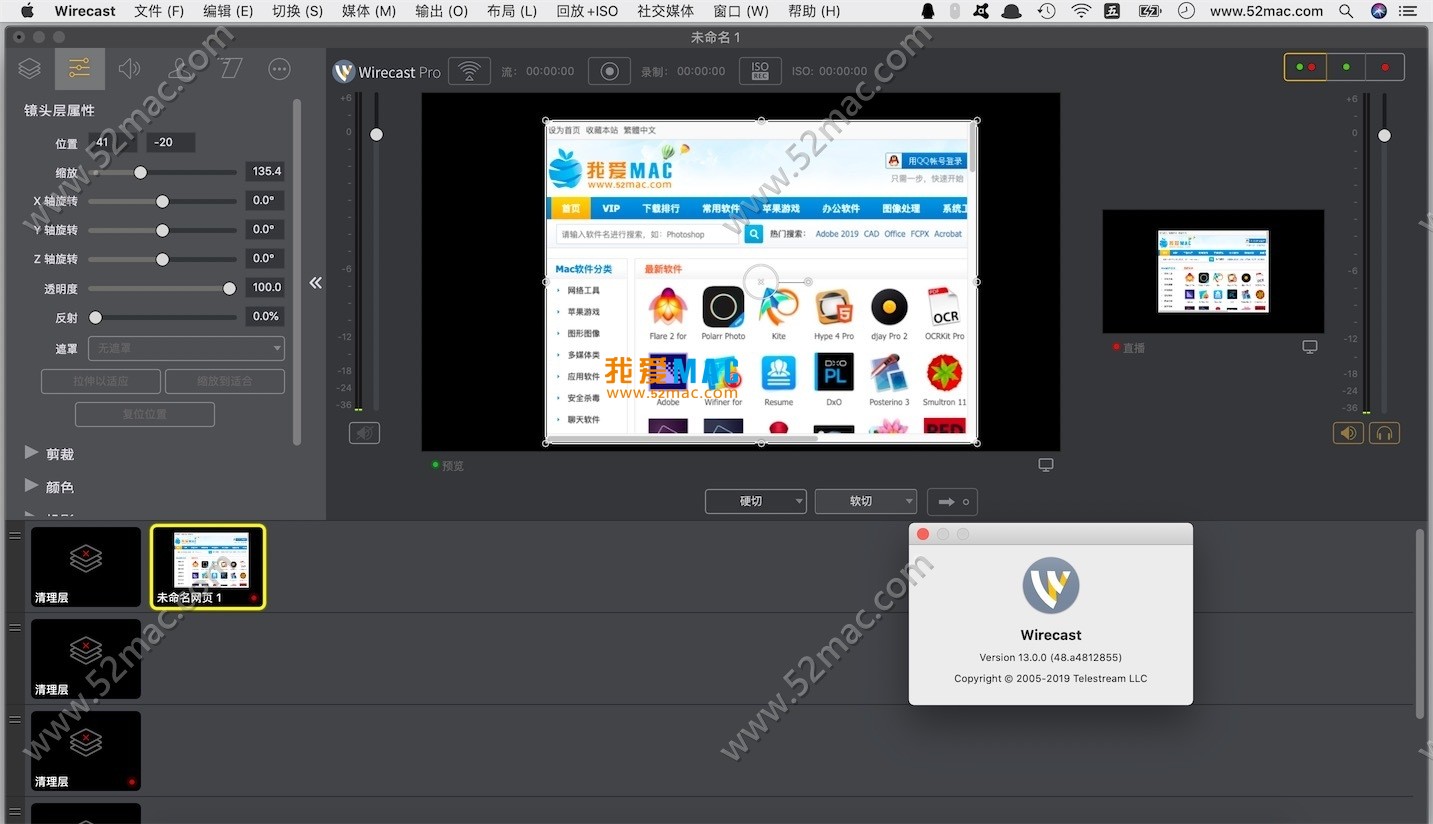Screen dimensions: 1433x824
Task: Open the more options ellipsis icon
Action: point(280,69)
